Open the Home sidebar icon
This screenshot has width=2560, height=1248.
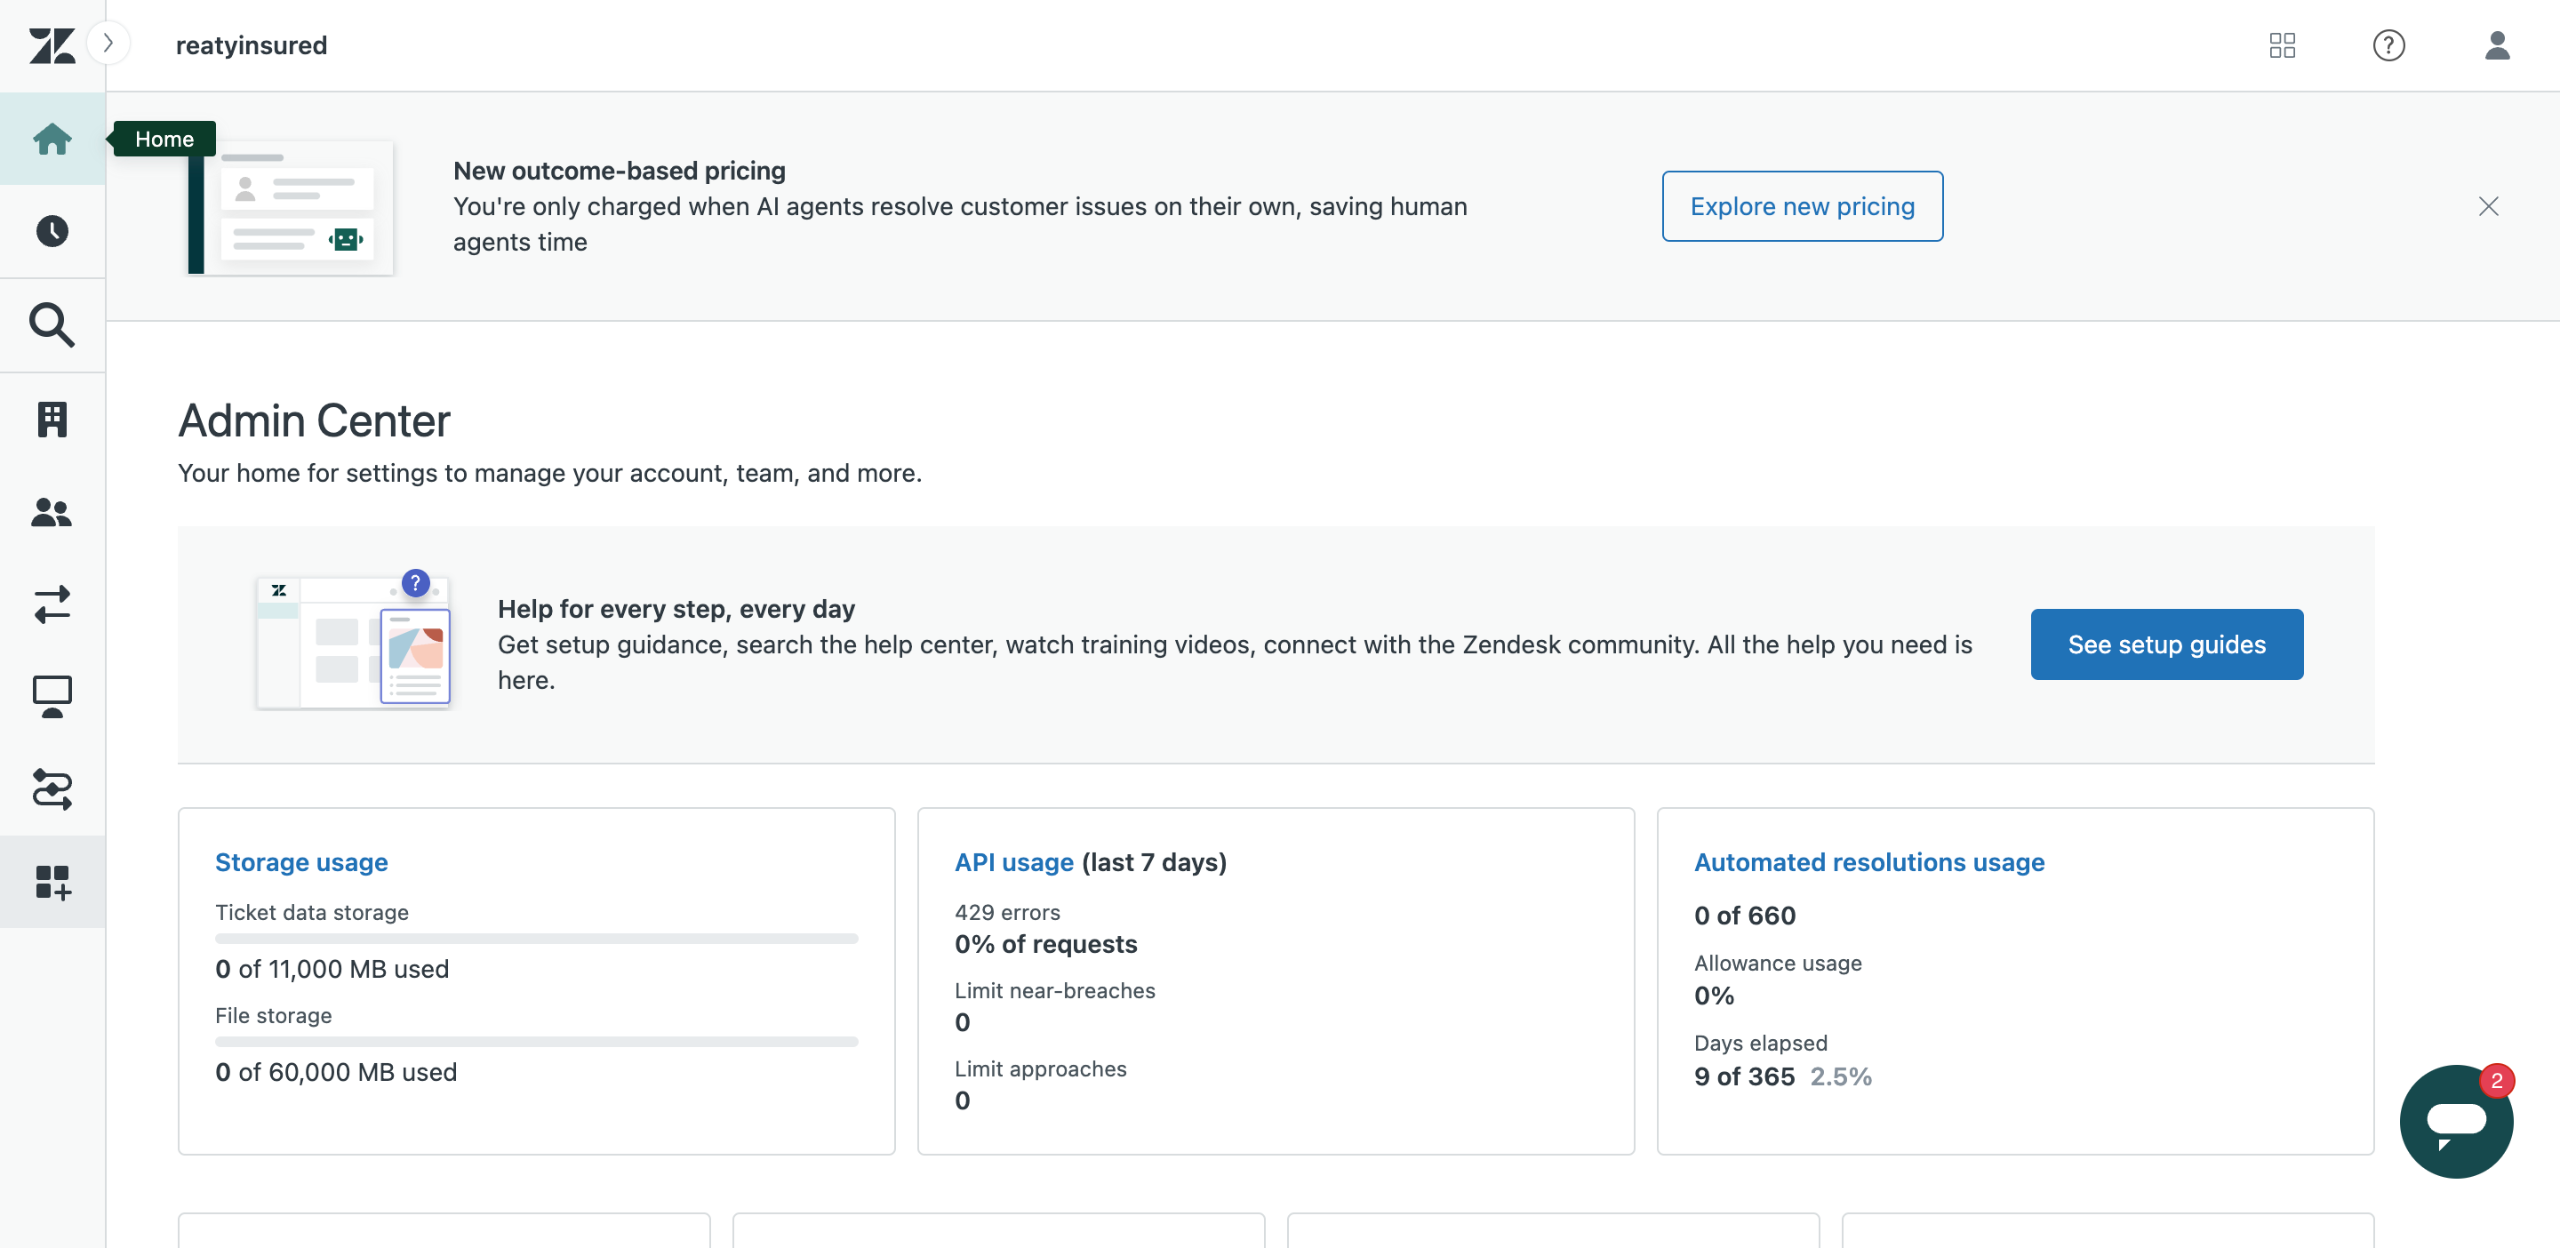pyautogui.click(x=52, y=139)
